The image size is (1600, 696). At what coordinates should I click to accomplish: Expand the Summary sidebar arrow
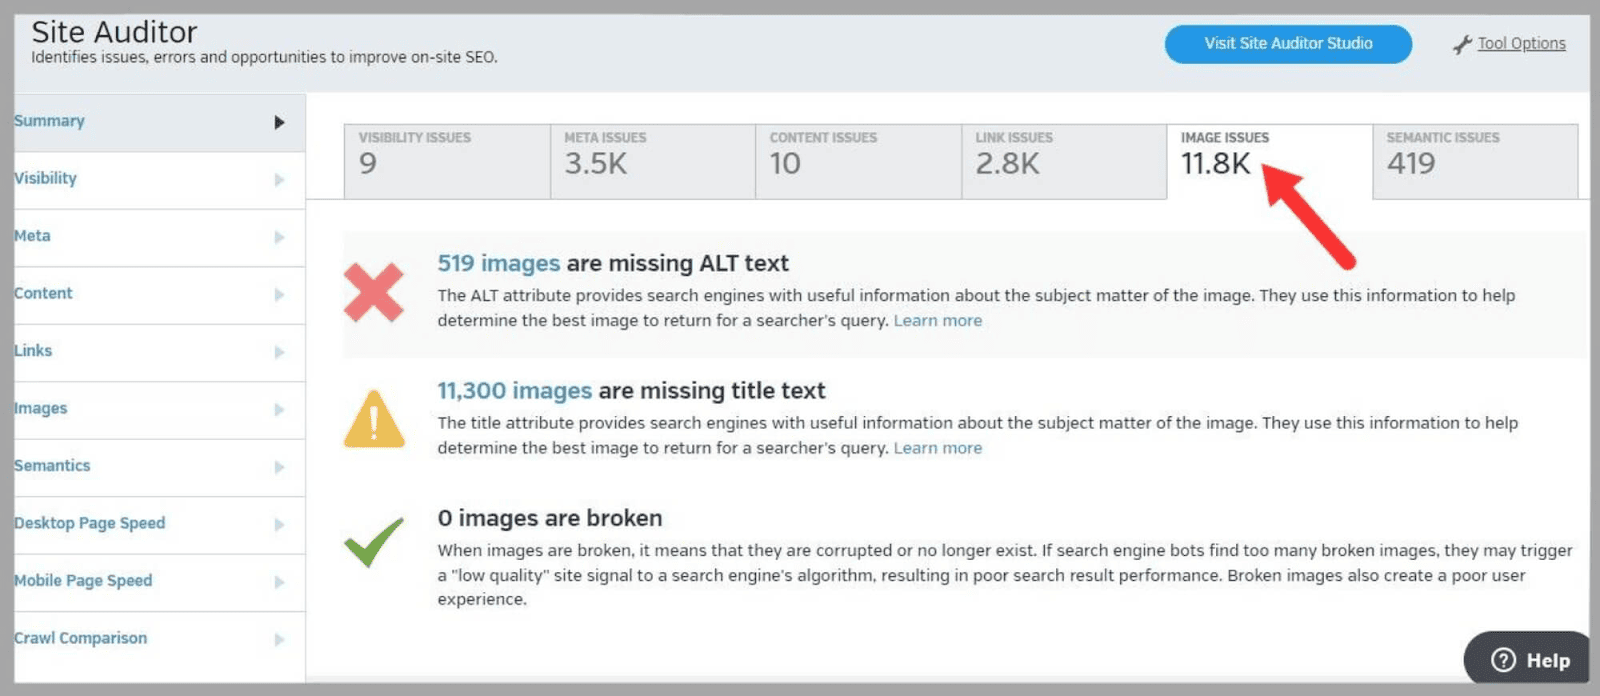point(279,122)
